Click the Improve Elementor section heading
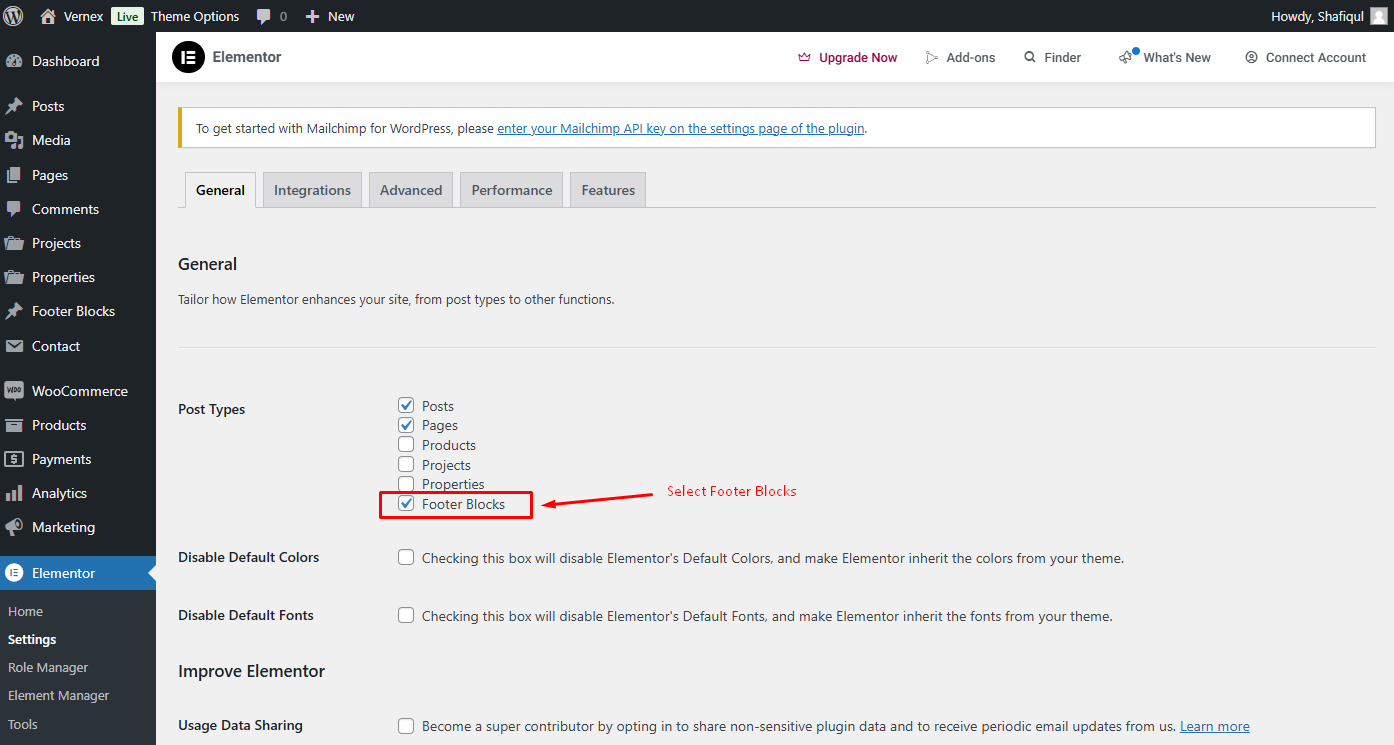 251,671
